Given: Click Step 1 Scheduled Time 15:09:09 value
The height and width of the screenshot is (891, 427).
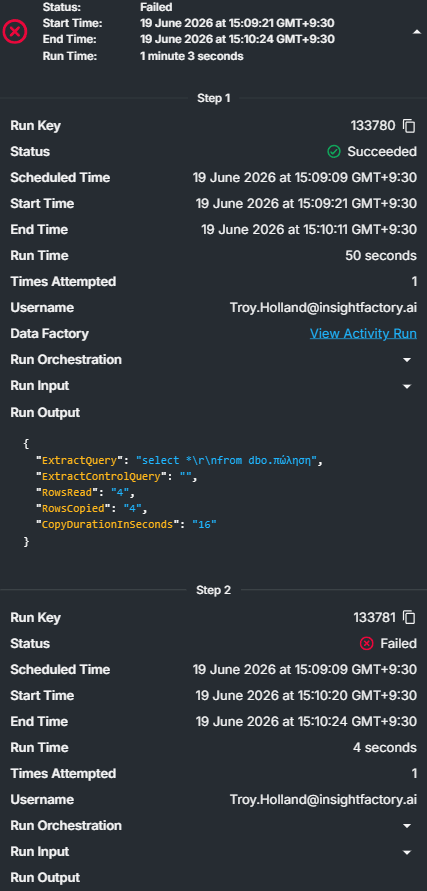Looking at the screenshot, I should pos(305,178).
